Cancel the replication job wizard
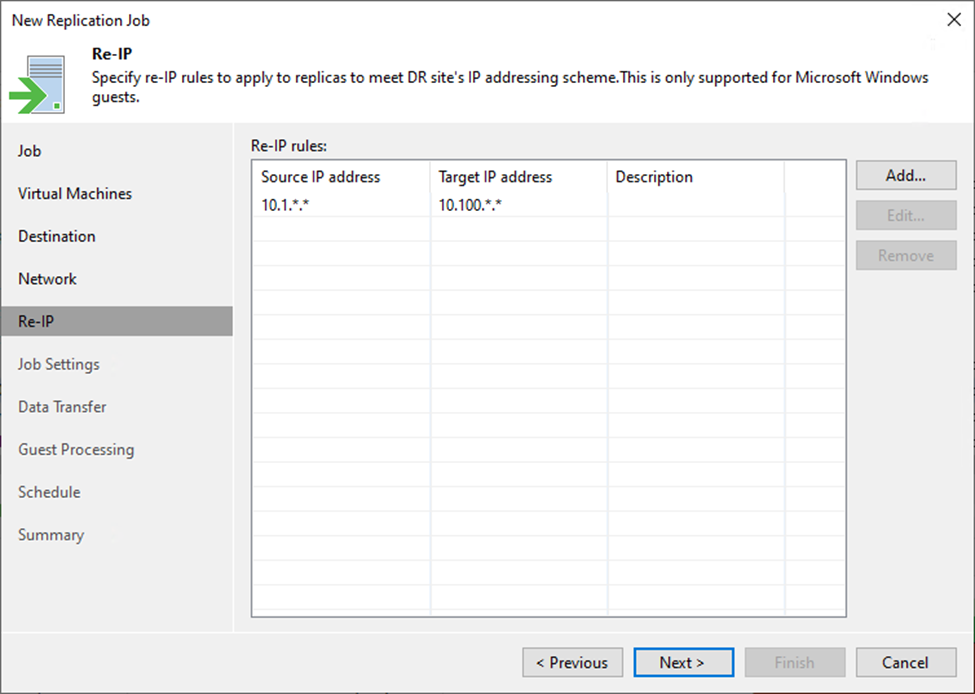Image resolution: width=975 pixels, height=694 pixels. [x=905, y=662]
